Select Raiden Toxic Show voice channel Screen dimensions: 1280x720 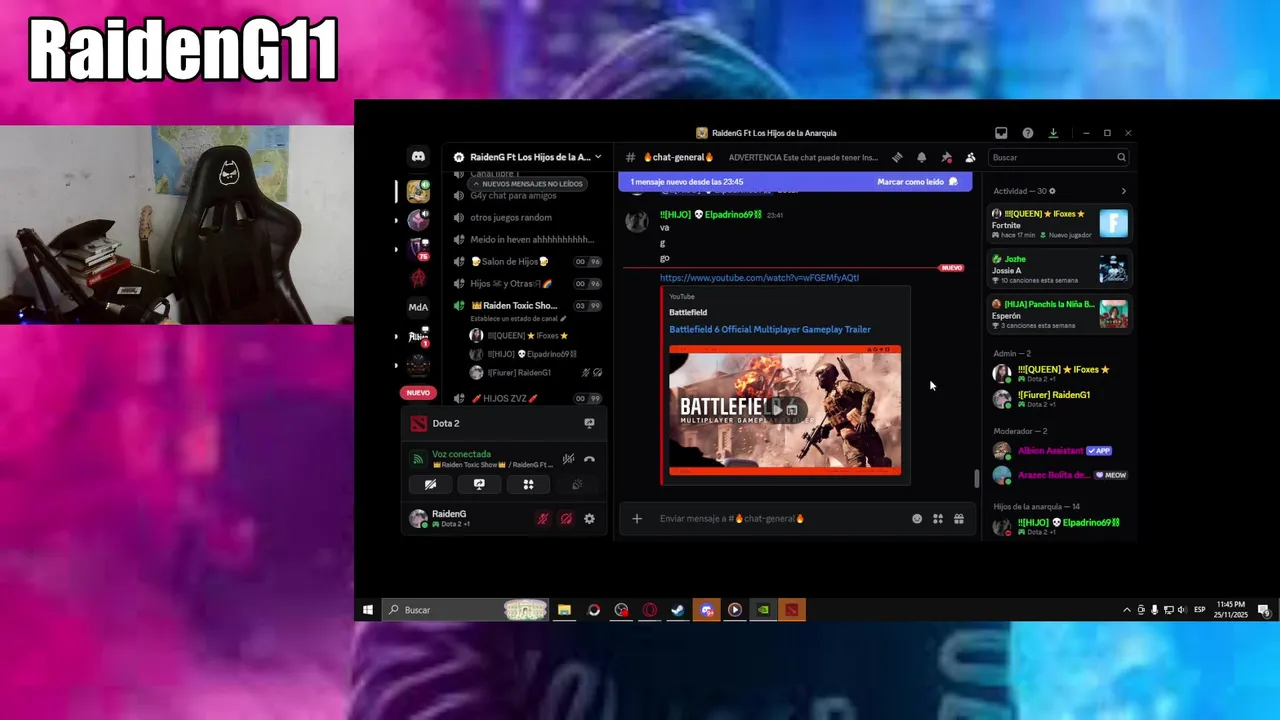[x=527, y=305]
